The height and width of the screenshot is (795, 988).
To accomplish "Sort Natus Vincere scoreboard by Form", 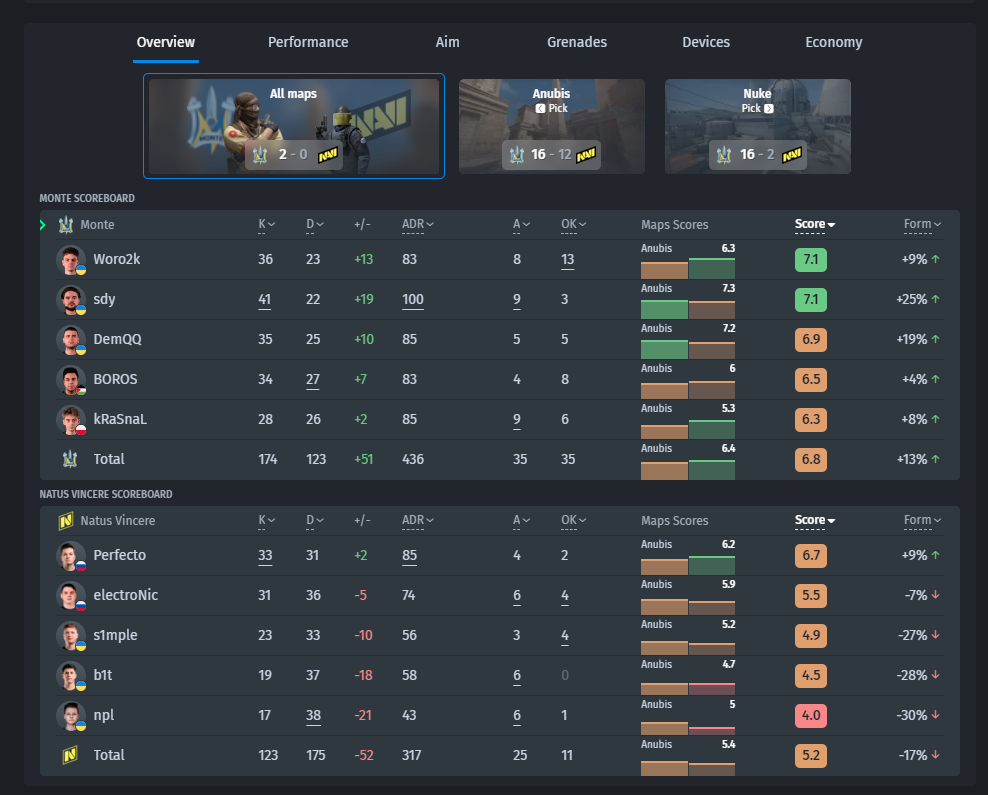I will coord(922,520).
